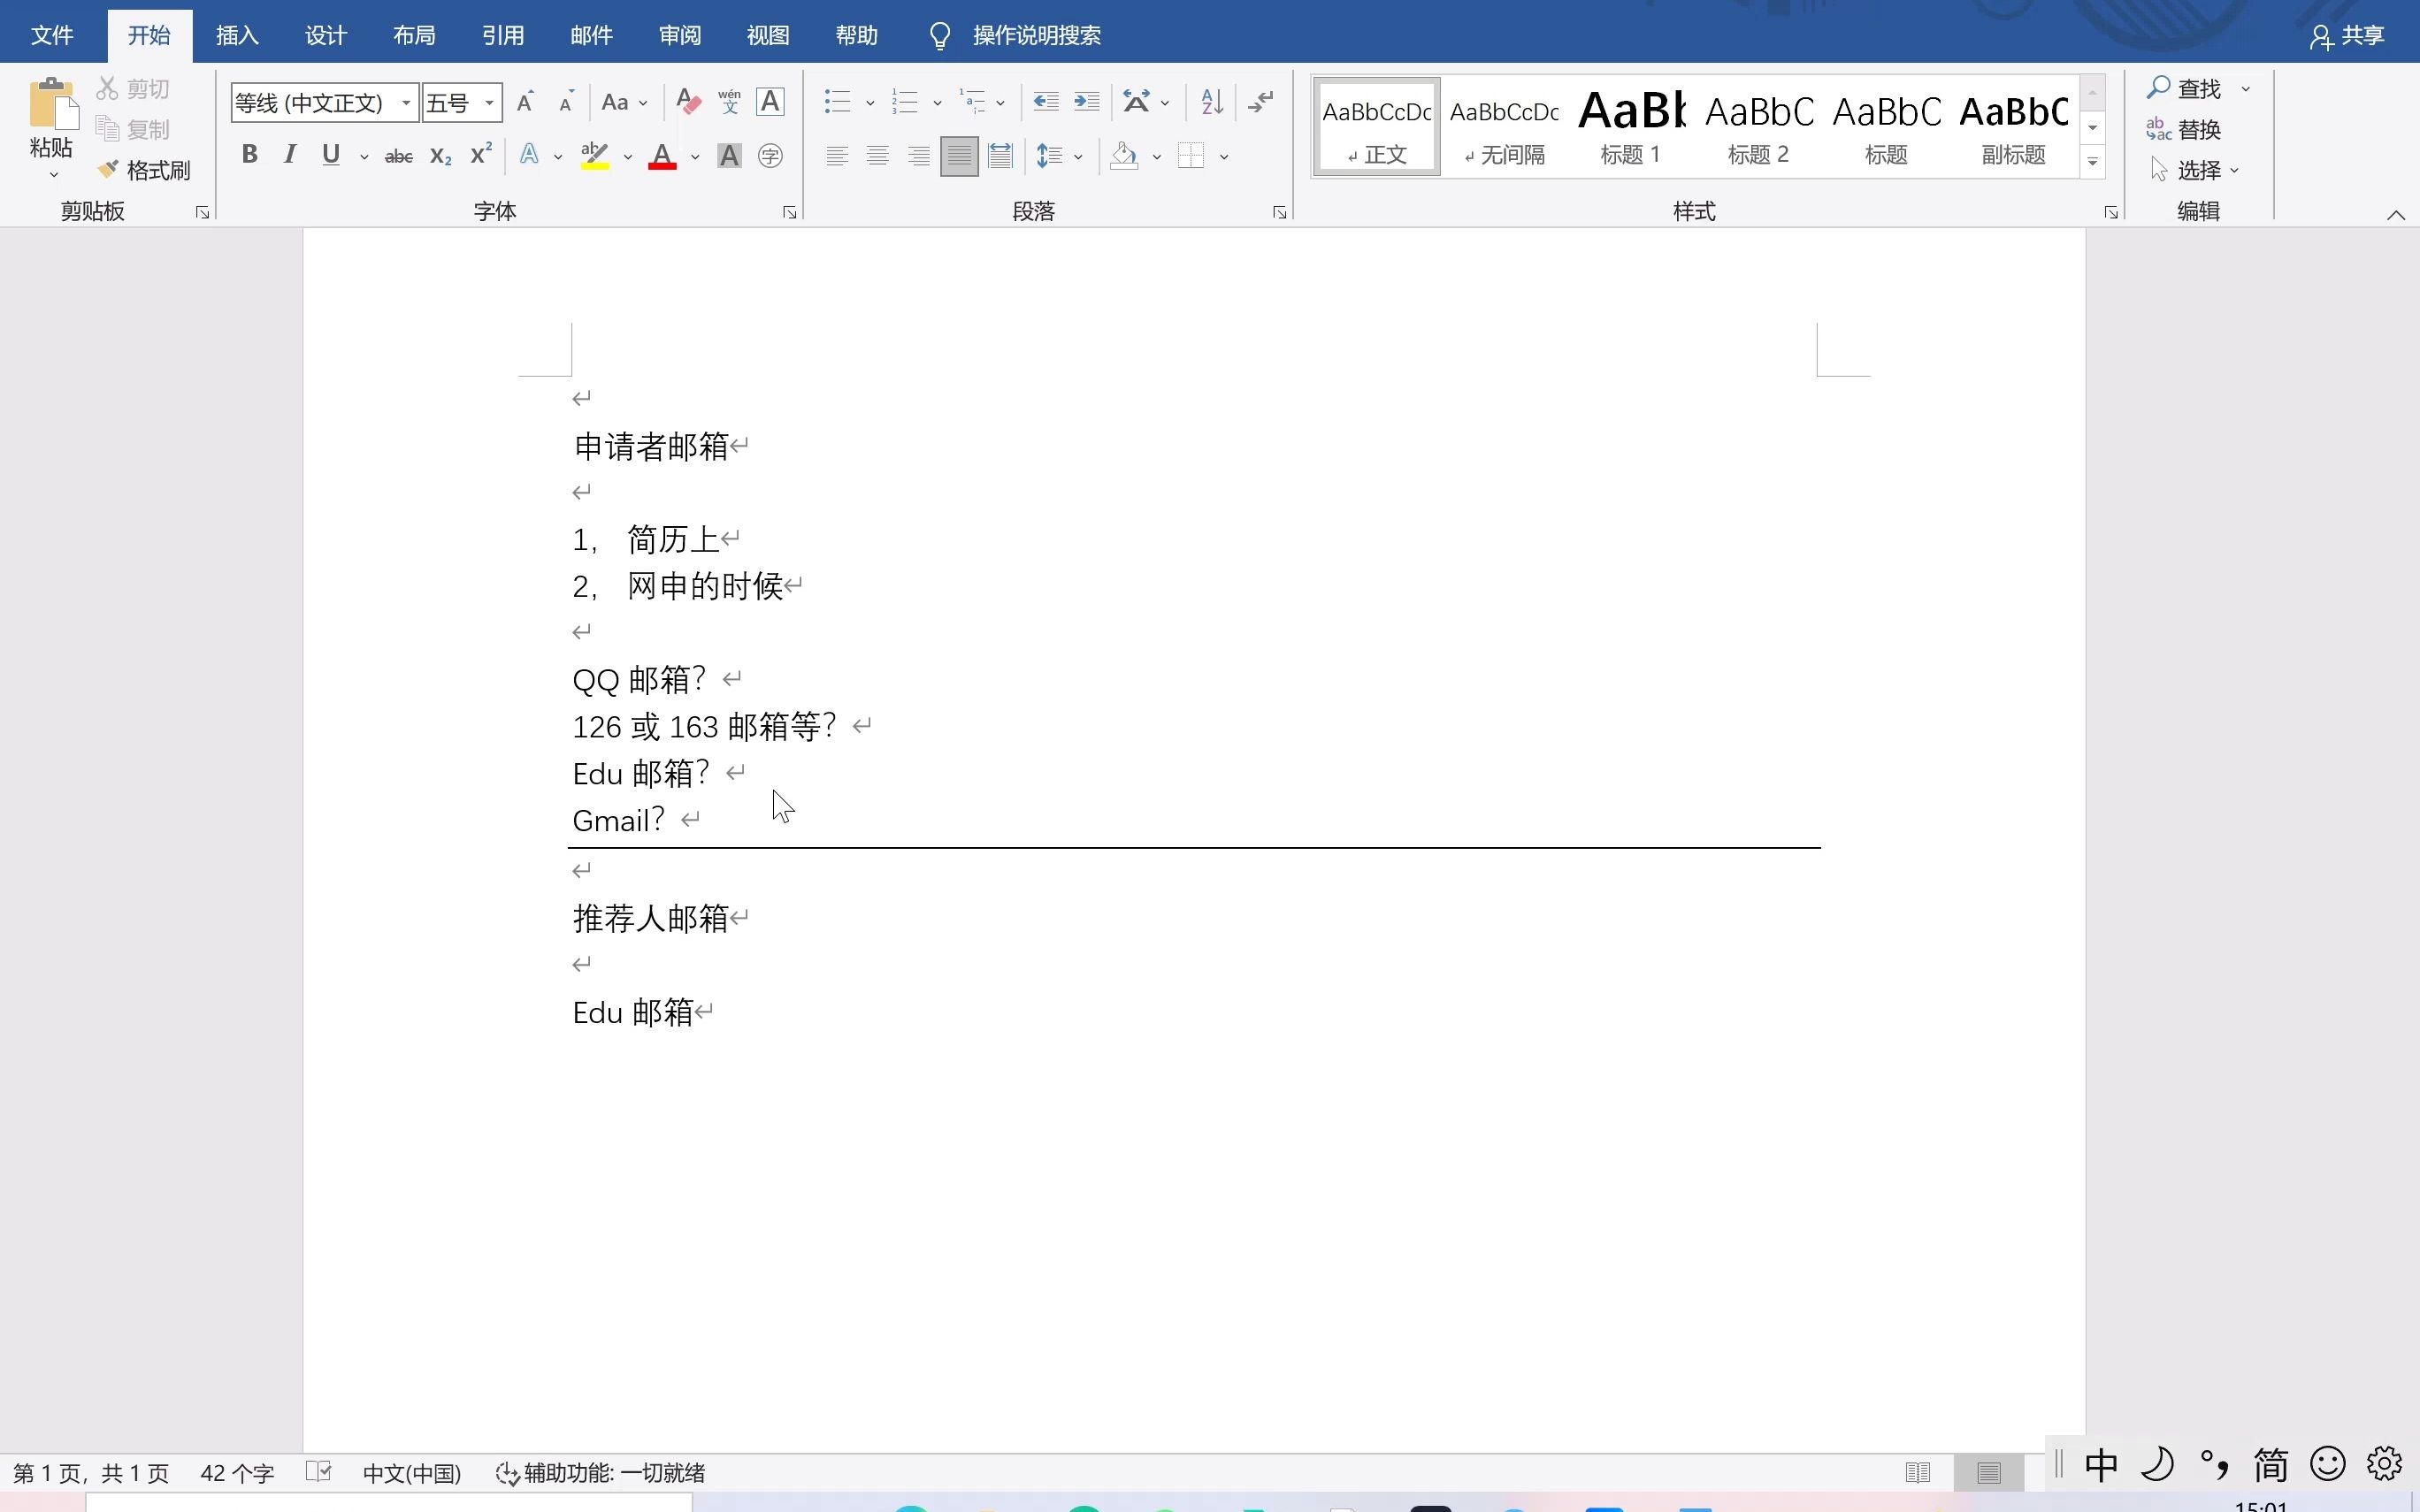Open the 文件 (File) menu

point(52,35)
